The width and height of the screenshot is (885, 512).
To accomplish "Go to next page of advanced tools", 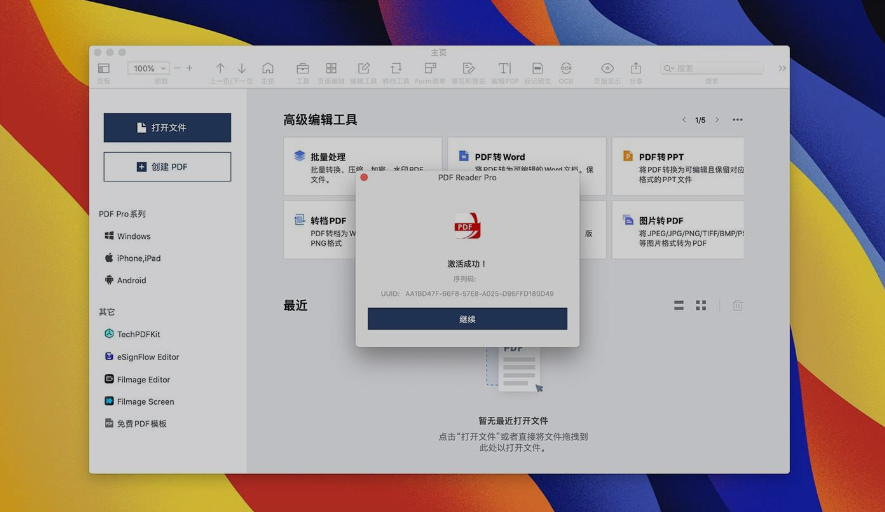I will (717, 120).
